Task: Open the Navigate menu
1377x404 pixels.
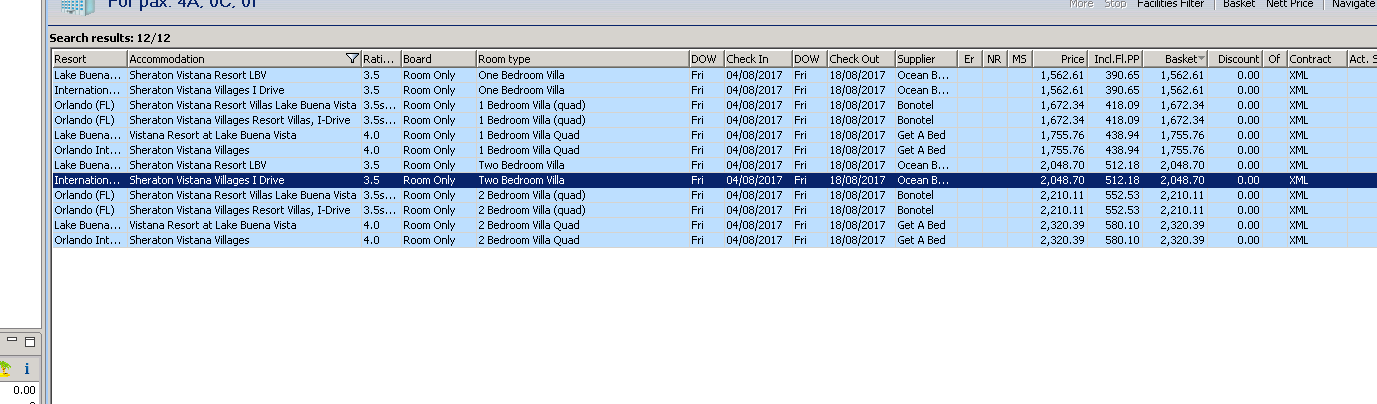Action: click(1353, 4)
